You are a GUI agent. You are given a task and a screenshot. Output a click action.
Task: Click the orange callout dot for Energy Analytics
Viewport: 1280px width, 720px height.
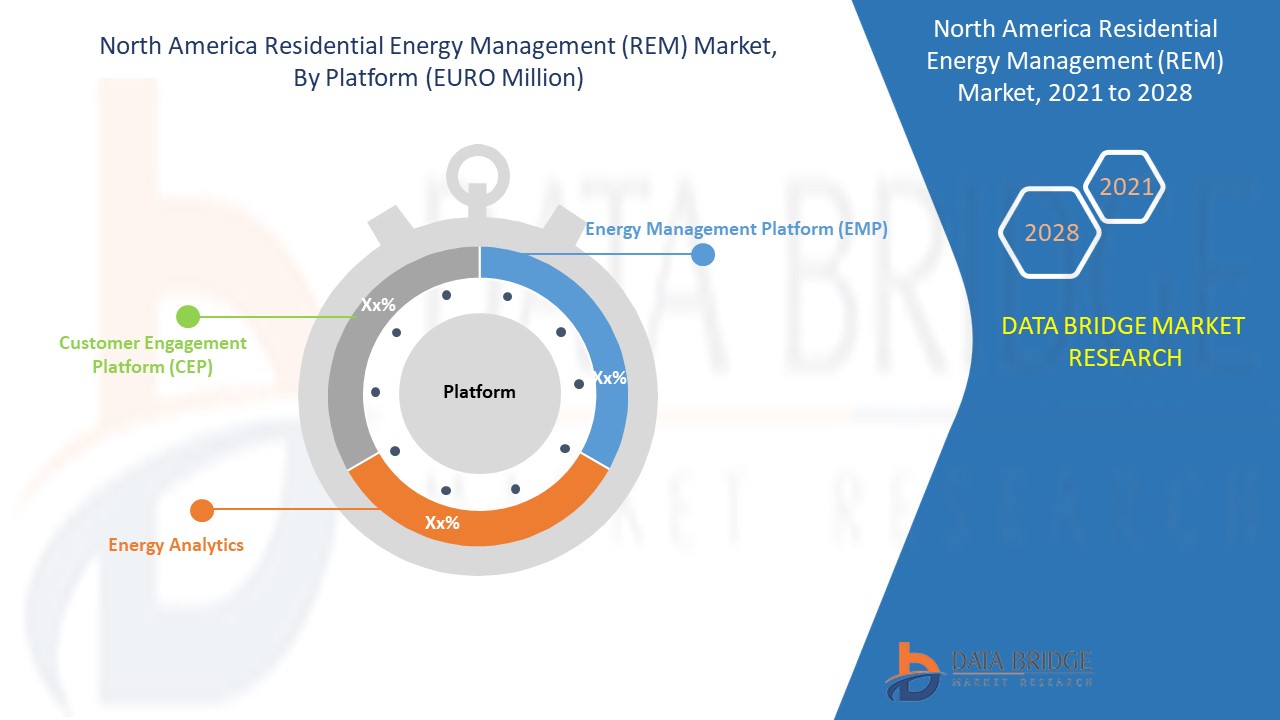pyautogui.click(x=203, y=510)
